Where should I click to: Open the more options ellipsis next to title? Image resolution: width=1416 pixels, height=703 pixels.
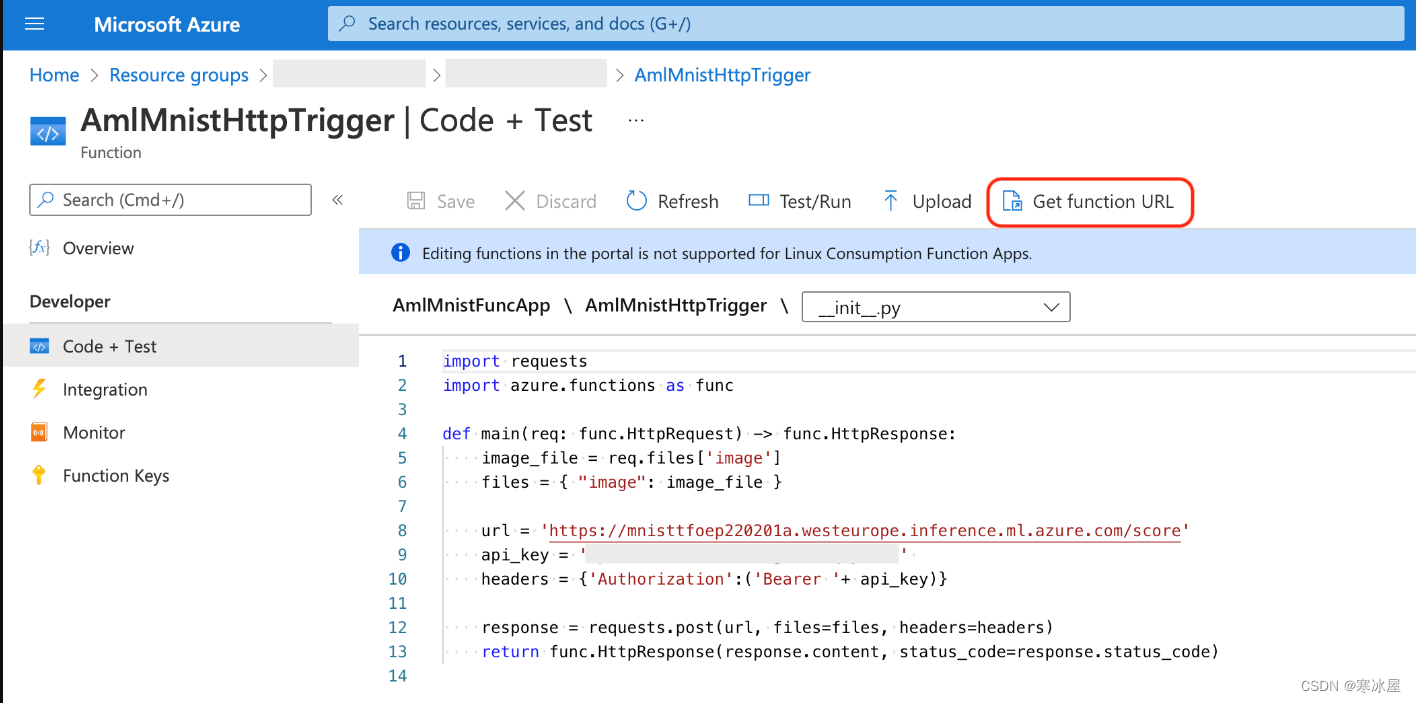pyautogui.click(x=636, y=120)
